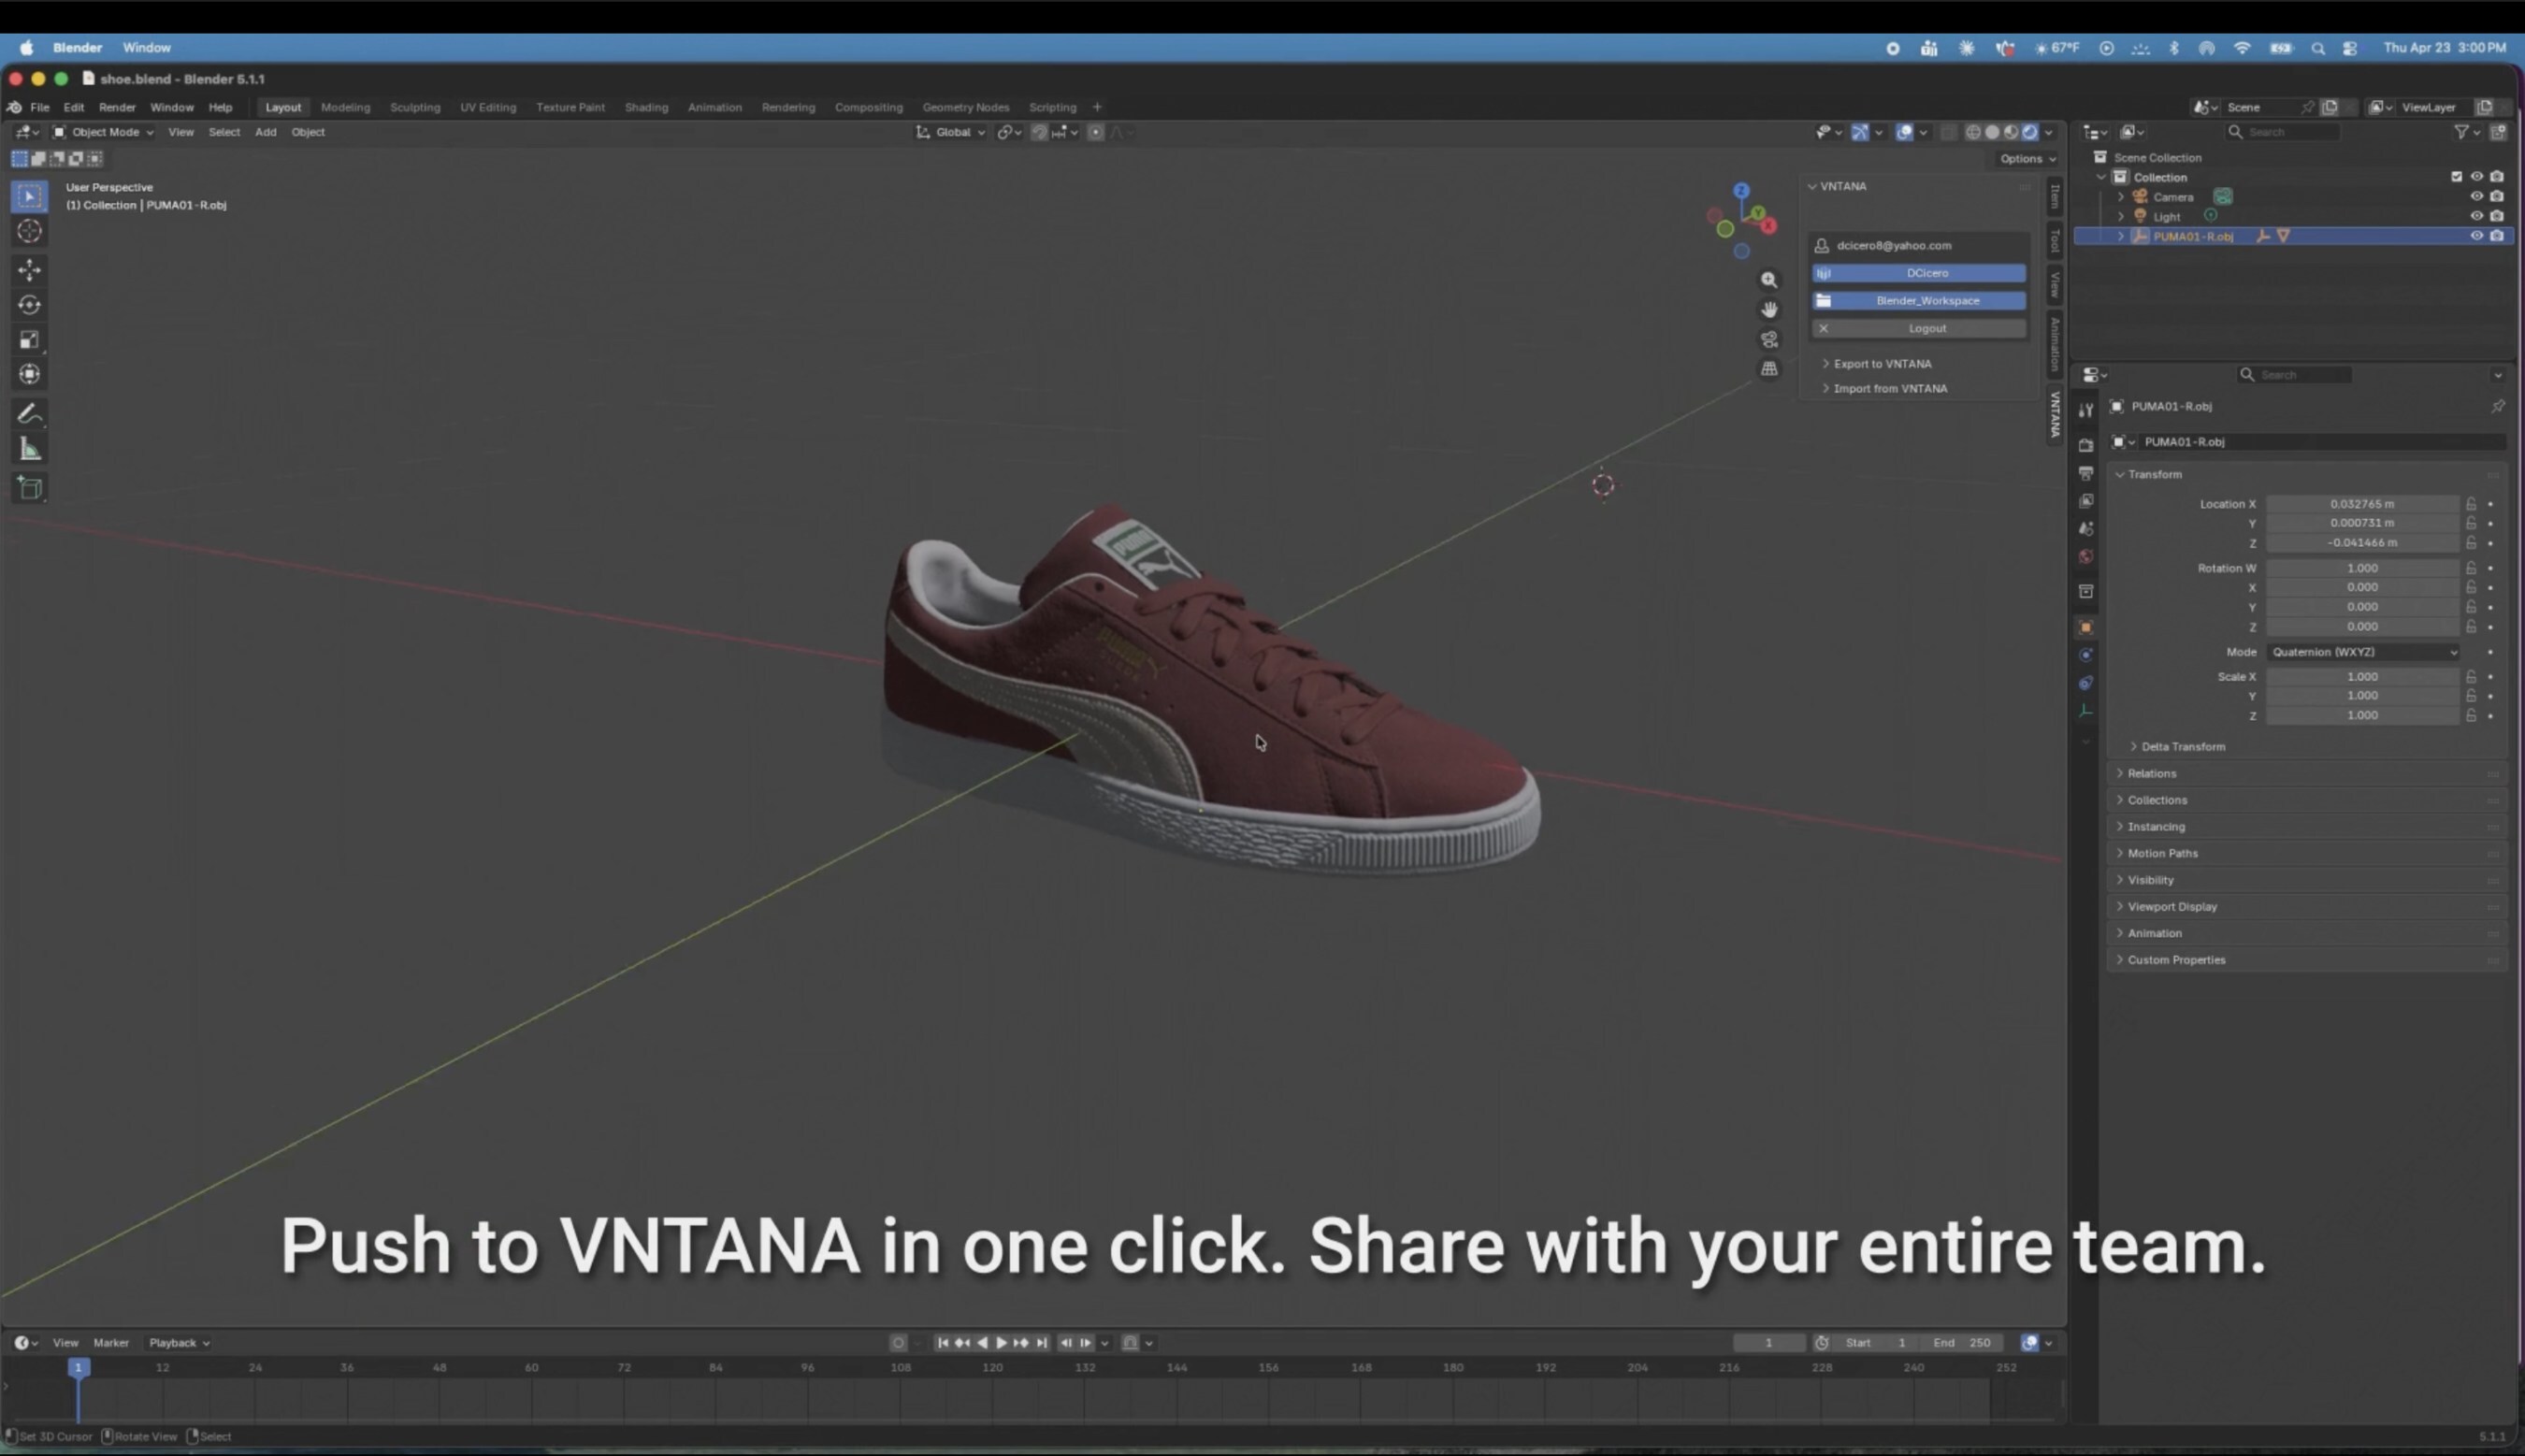Select the Measure tool

pyautogui.click(x=29, y=450)
